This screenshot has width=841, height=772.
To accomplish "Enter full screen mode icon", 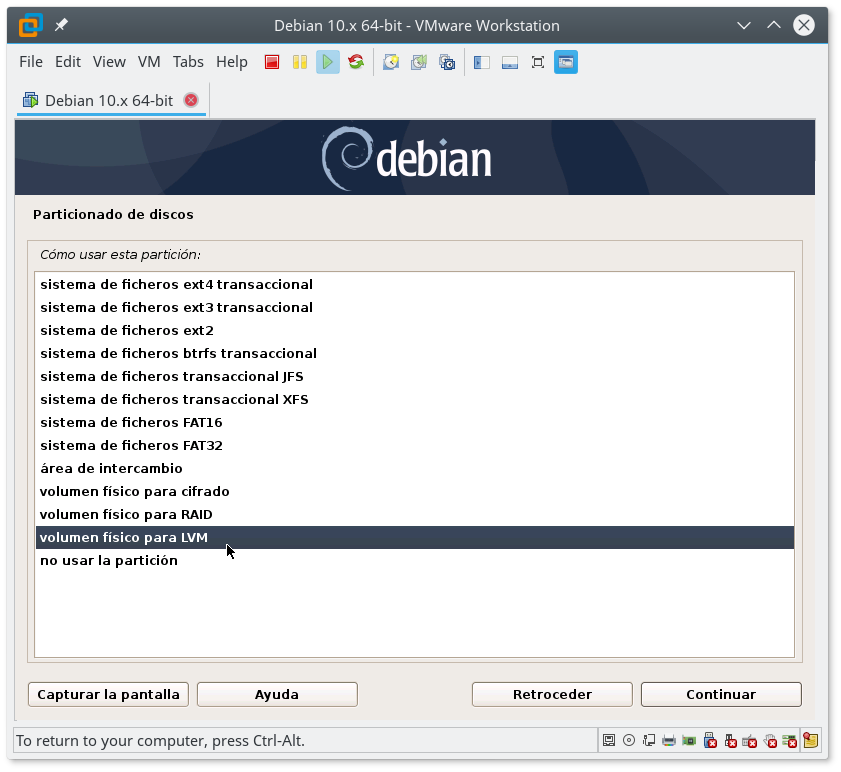I will tap(537, 62).
